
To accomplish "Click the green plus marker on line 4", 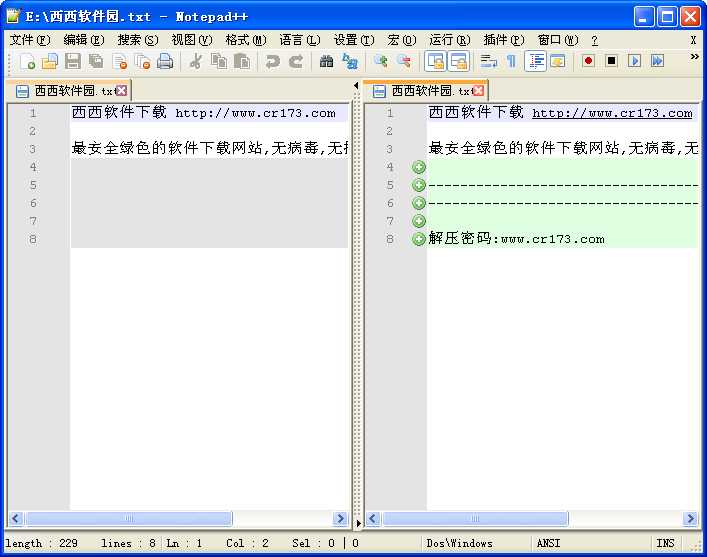I will pyautogui.click(x=419, y=167).
